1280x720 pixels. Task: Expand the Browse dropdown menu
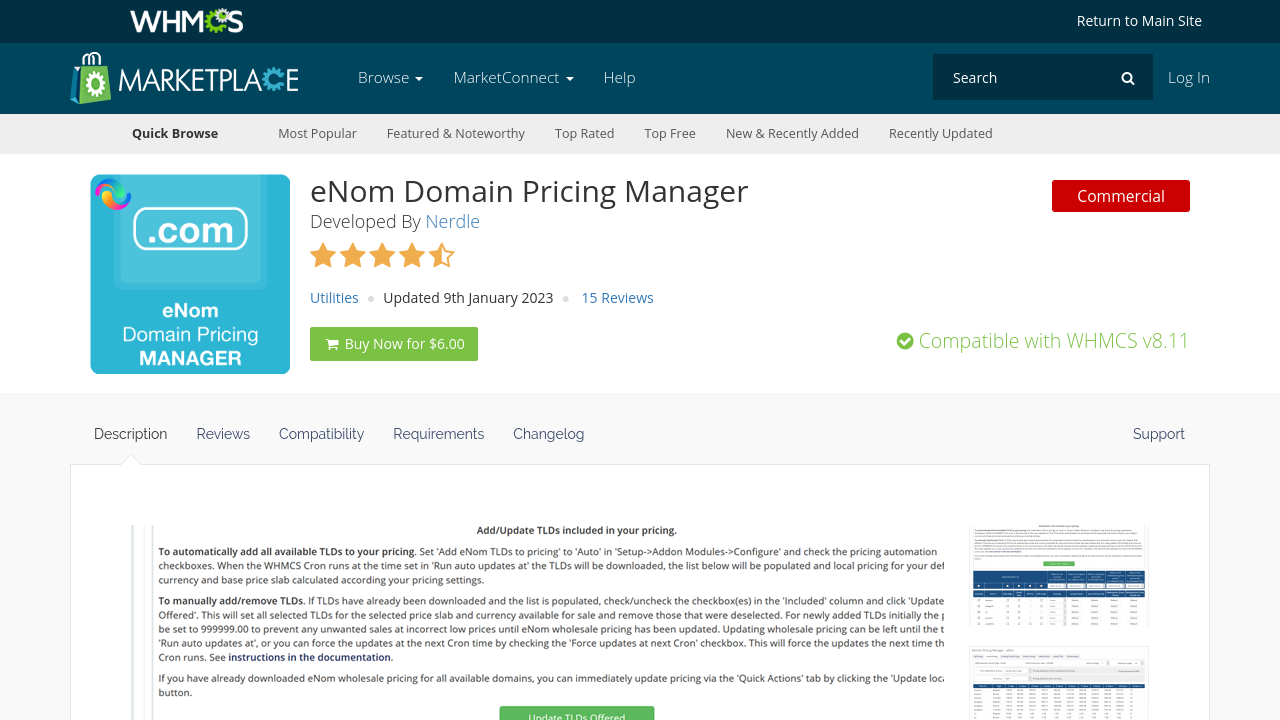click(x=390, y=78)
